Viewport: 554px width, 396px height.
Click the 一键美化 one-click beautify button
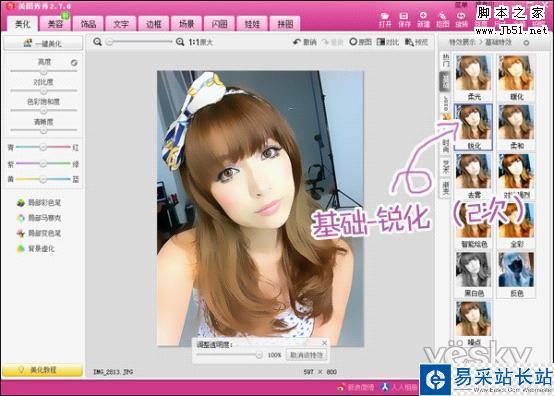pos(43,43)
